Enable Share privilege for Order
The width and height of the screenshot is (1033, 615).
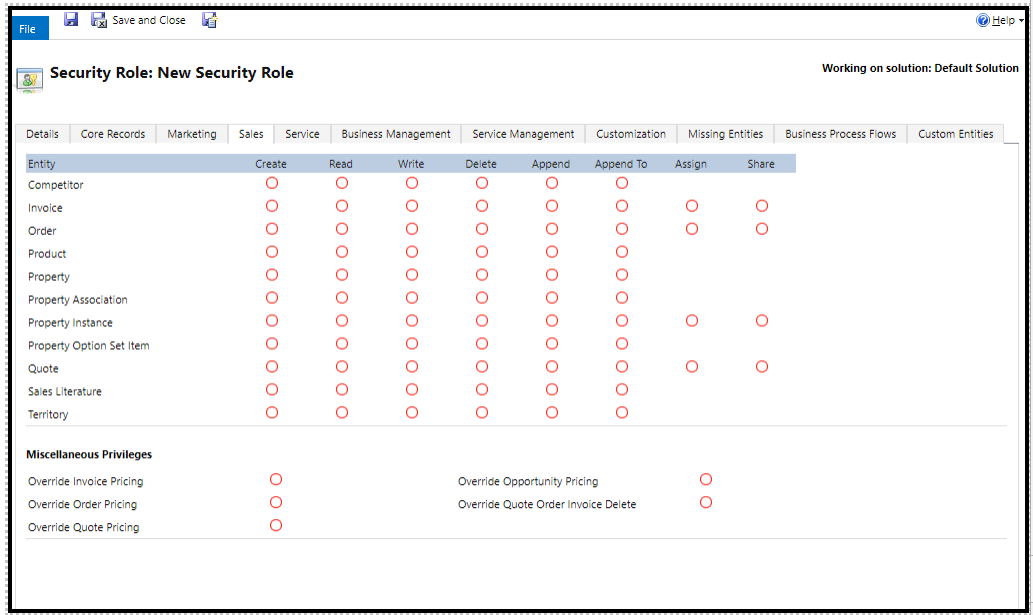(762, 228)
